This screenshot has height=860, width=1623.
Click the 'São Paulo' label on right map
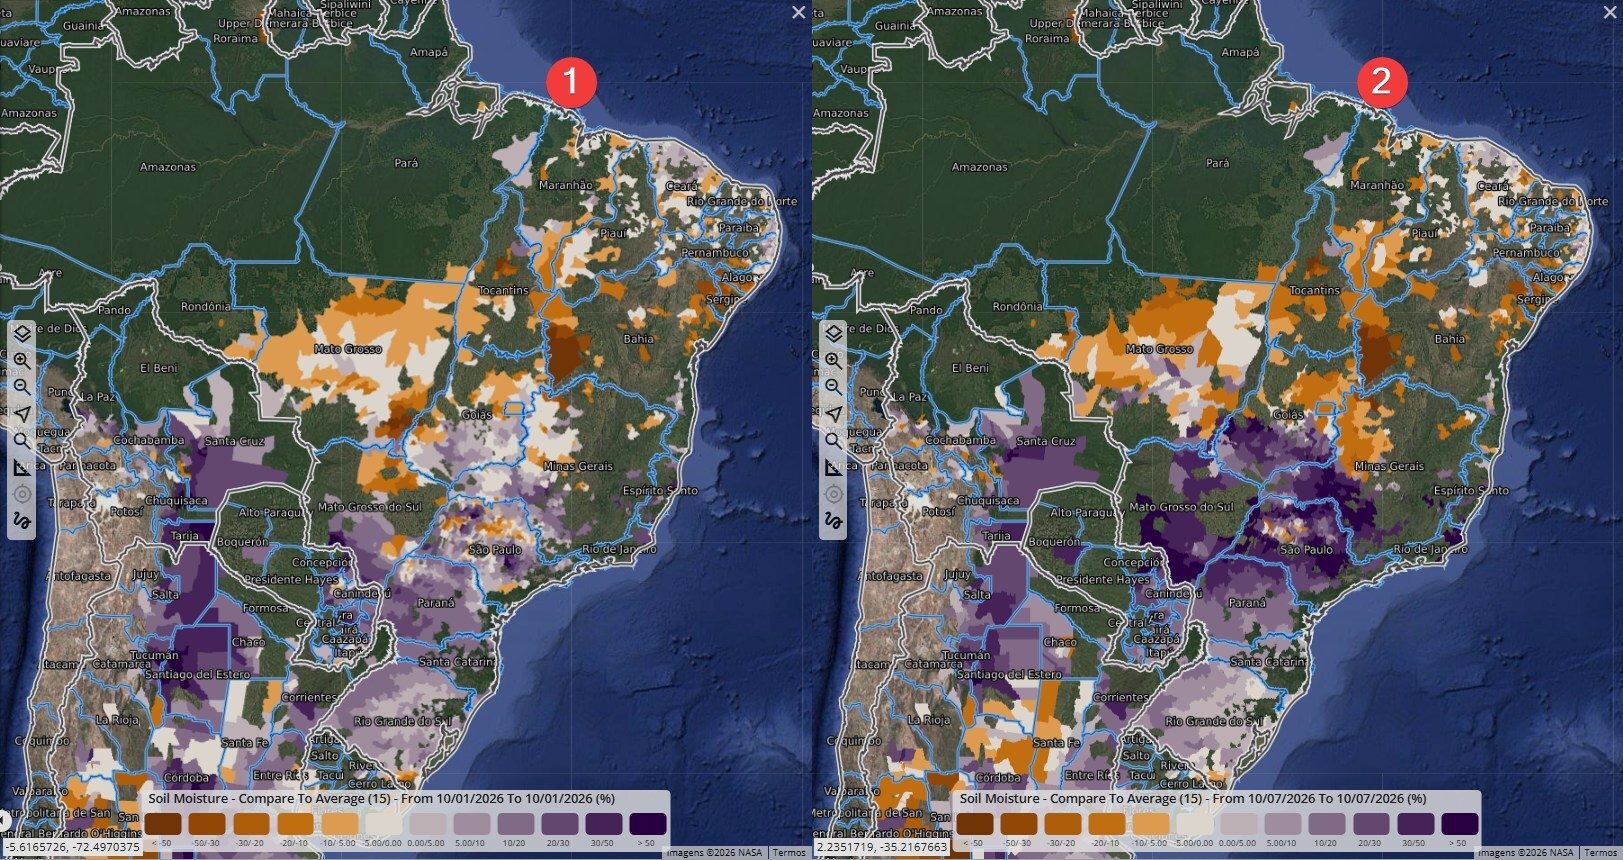(1307, 550)
